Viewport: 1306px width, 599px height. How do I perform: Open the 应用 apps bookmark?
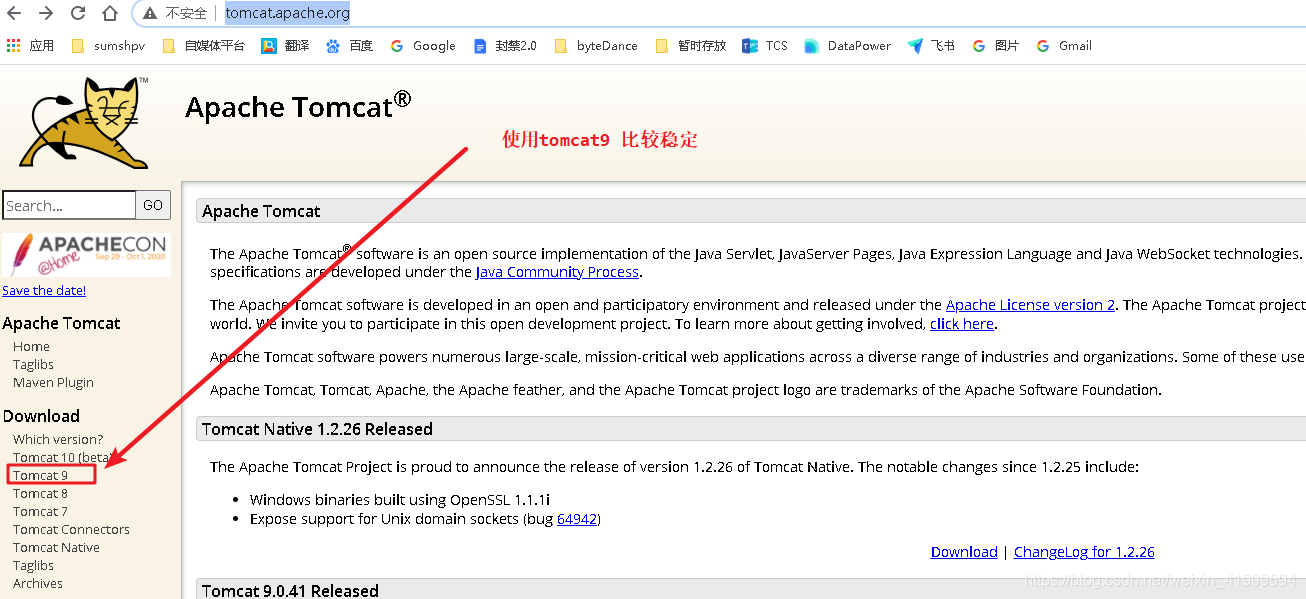point(31,46)
